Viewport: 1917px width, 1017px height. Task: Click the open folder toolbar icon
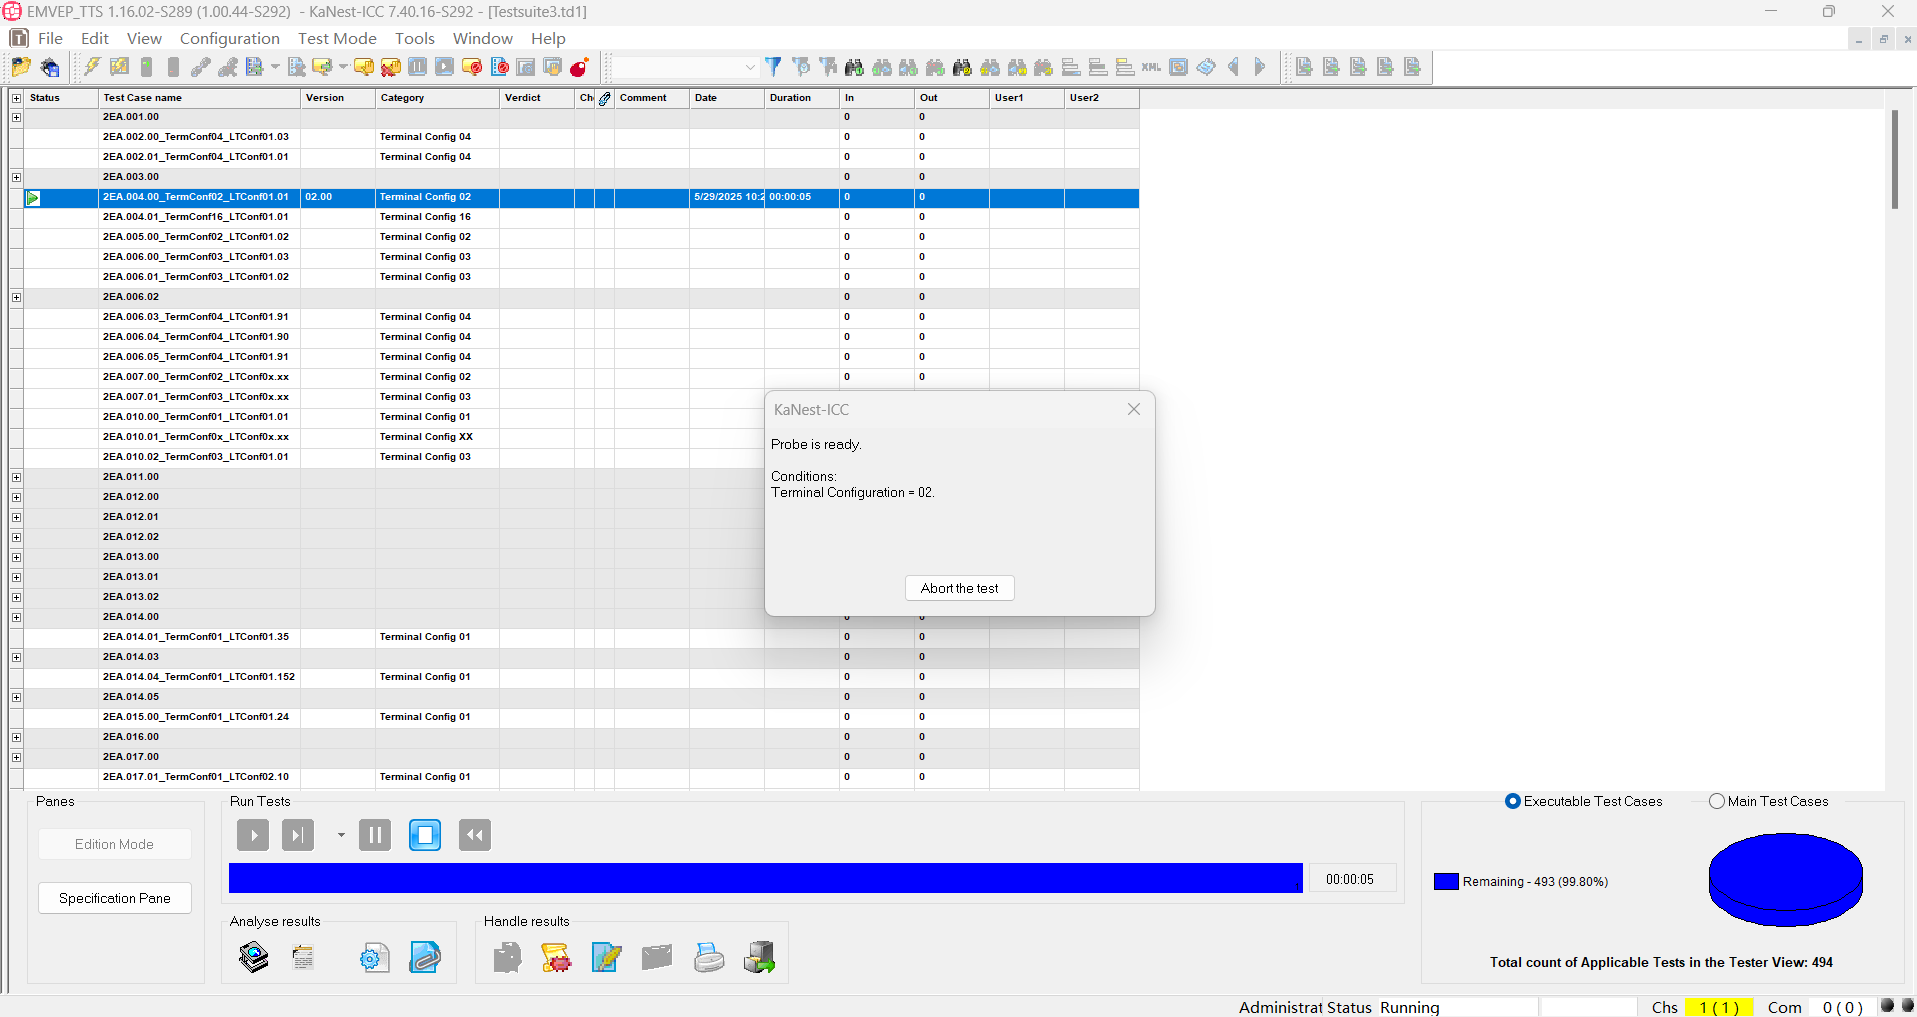pos(20,67)
